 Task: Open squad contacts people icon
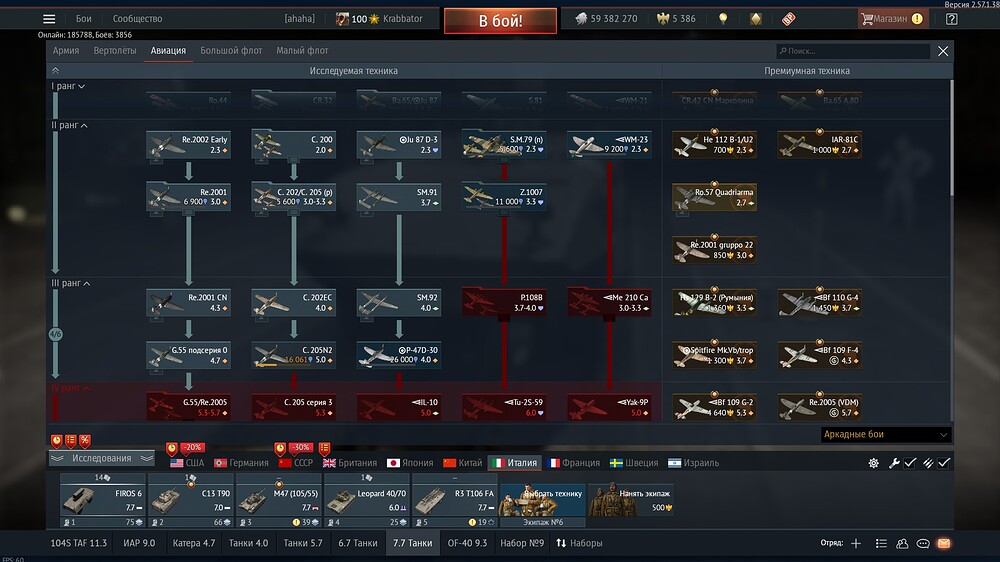click(902, 544)
